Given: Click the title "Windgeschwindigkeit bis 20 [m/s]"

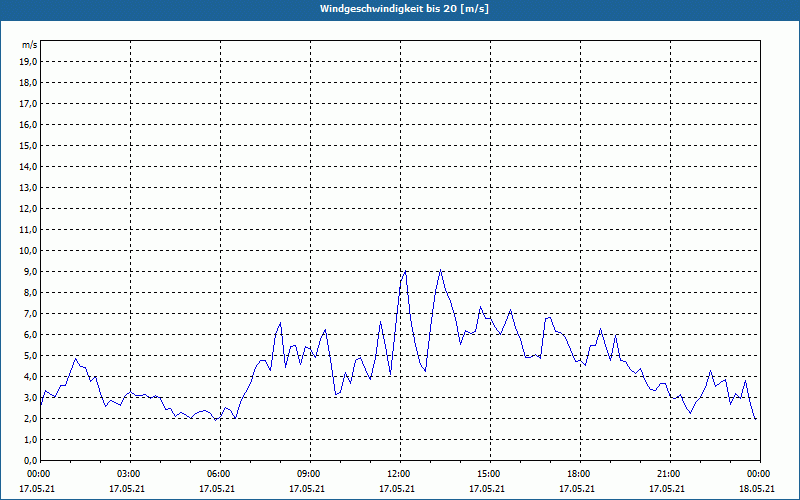Looking at the screenshot, I should 404,9.
